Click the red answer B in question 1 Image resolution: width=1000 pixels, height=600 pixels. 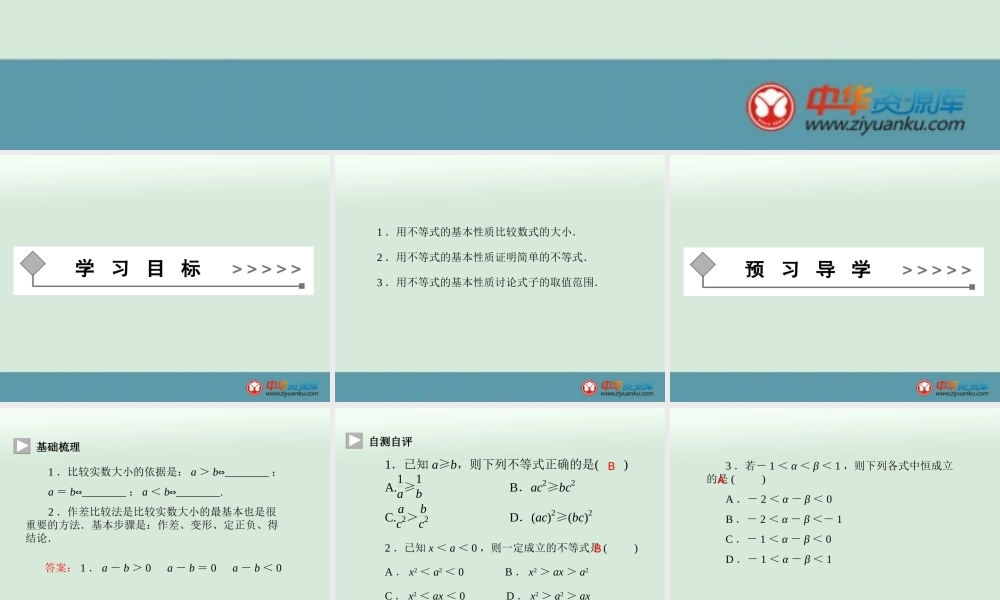coord(611,466)
